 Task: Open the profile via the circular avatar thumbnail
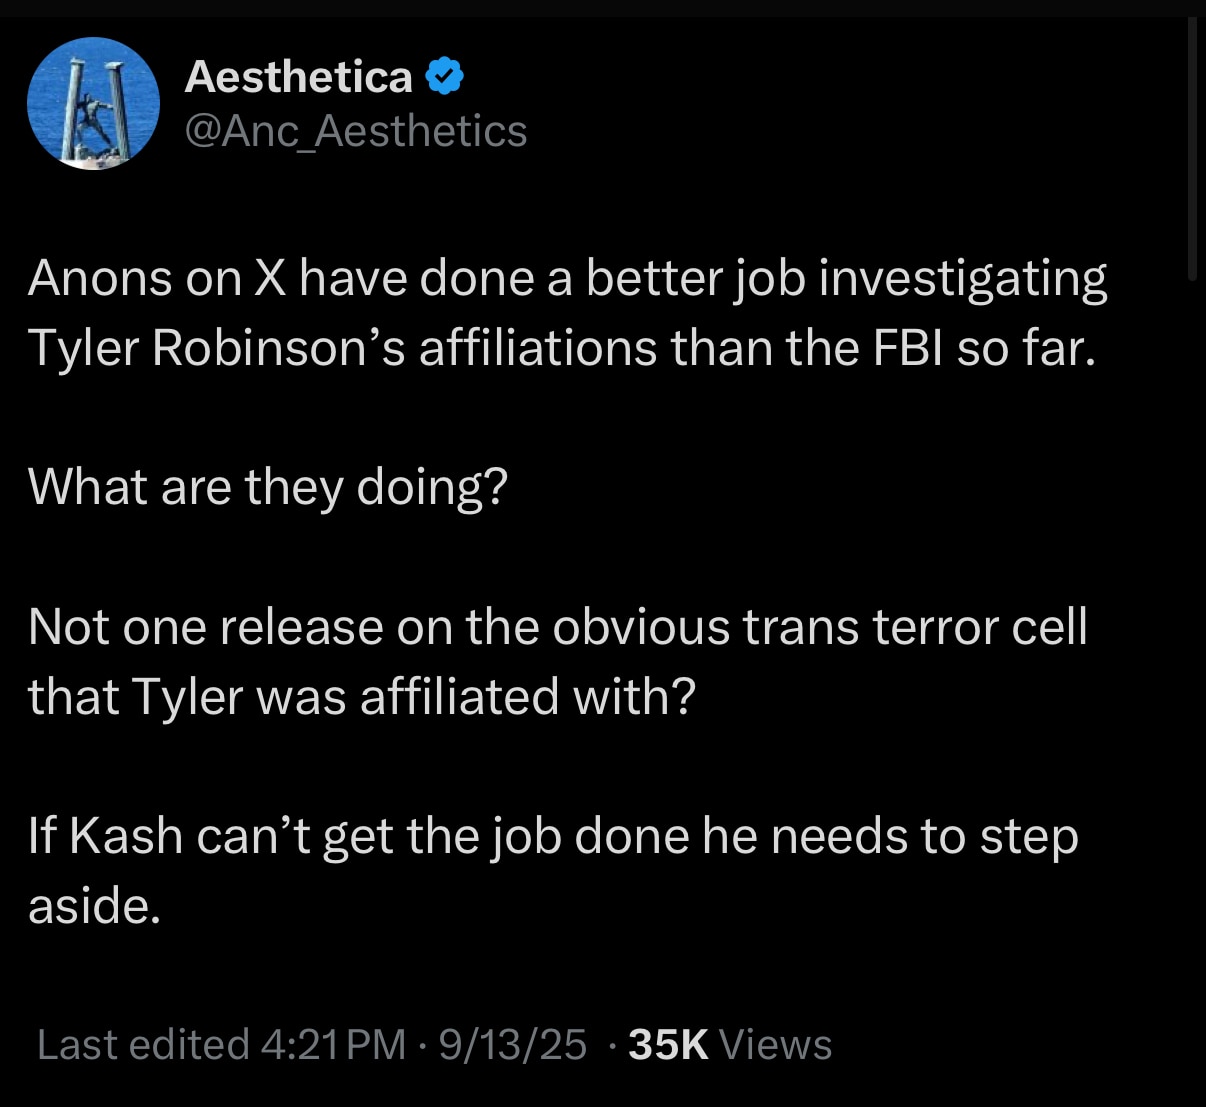point(93,103)
